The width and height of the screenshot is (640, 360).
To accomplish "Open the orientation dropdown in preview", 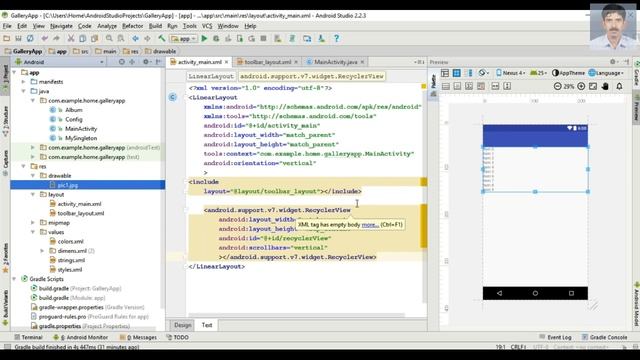I will [483, 73].
